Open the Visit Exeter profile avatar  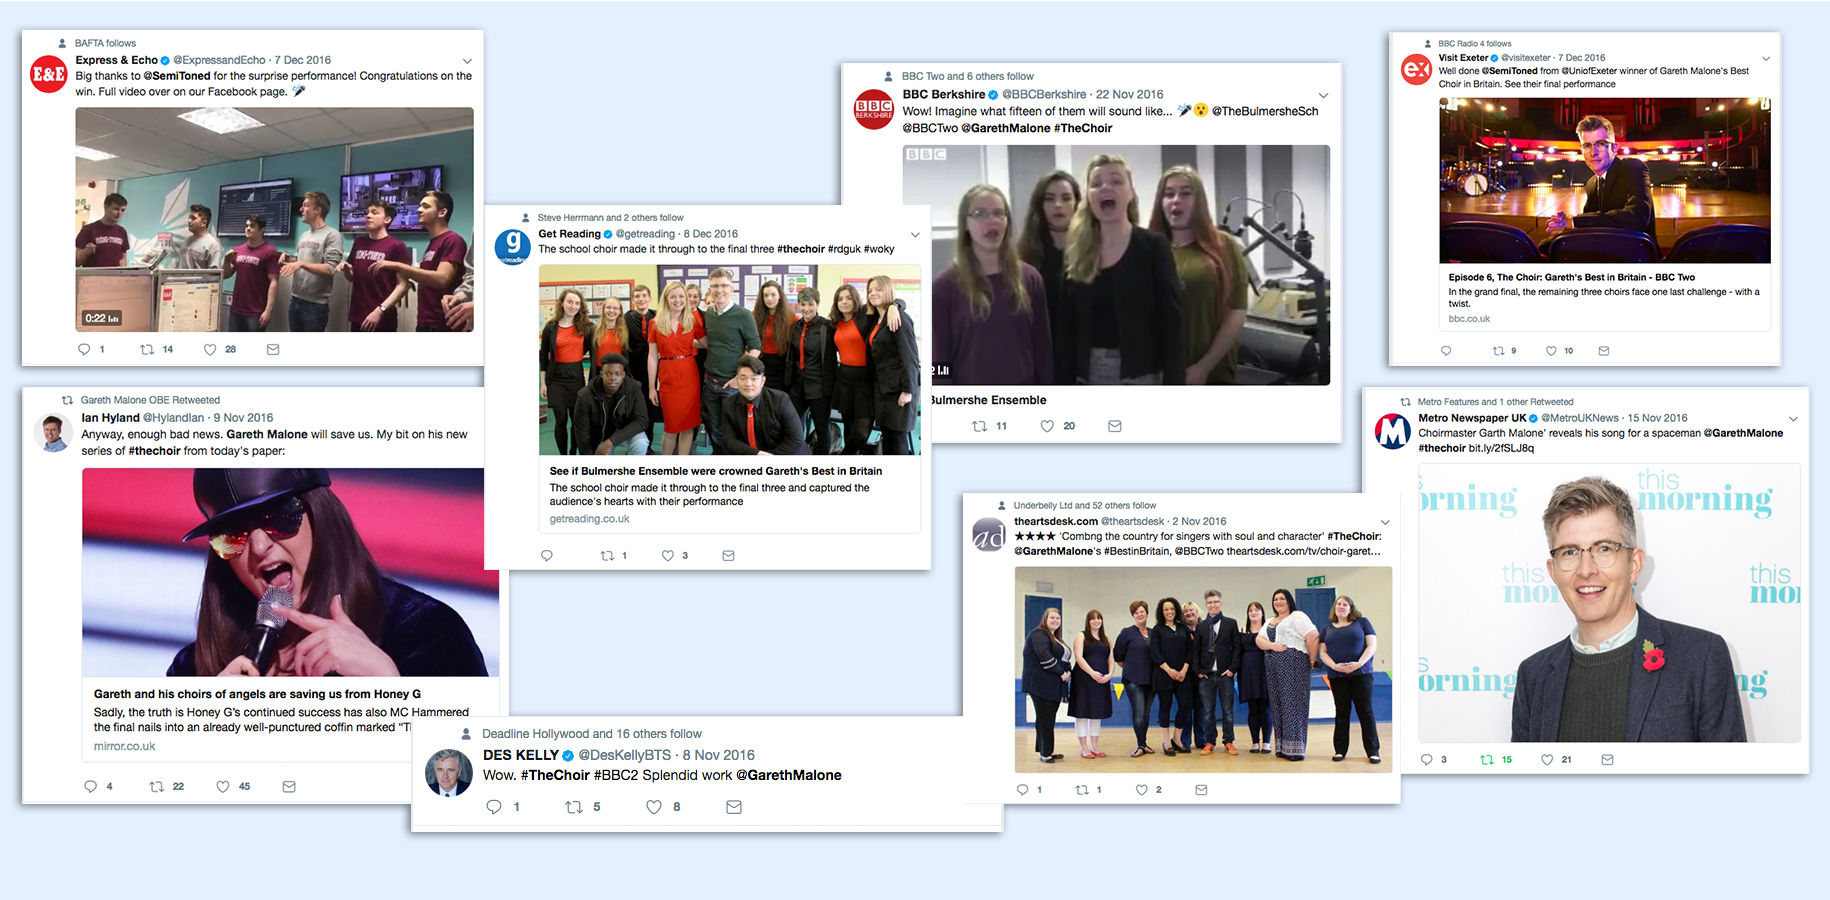coord(1416,70)
